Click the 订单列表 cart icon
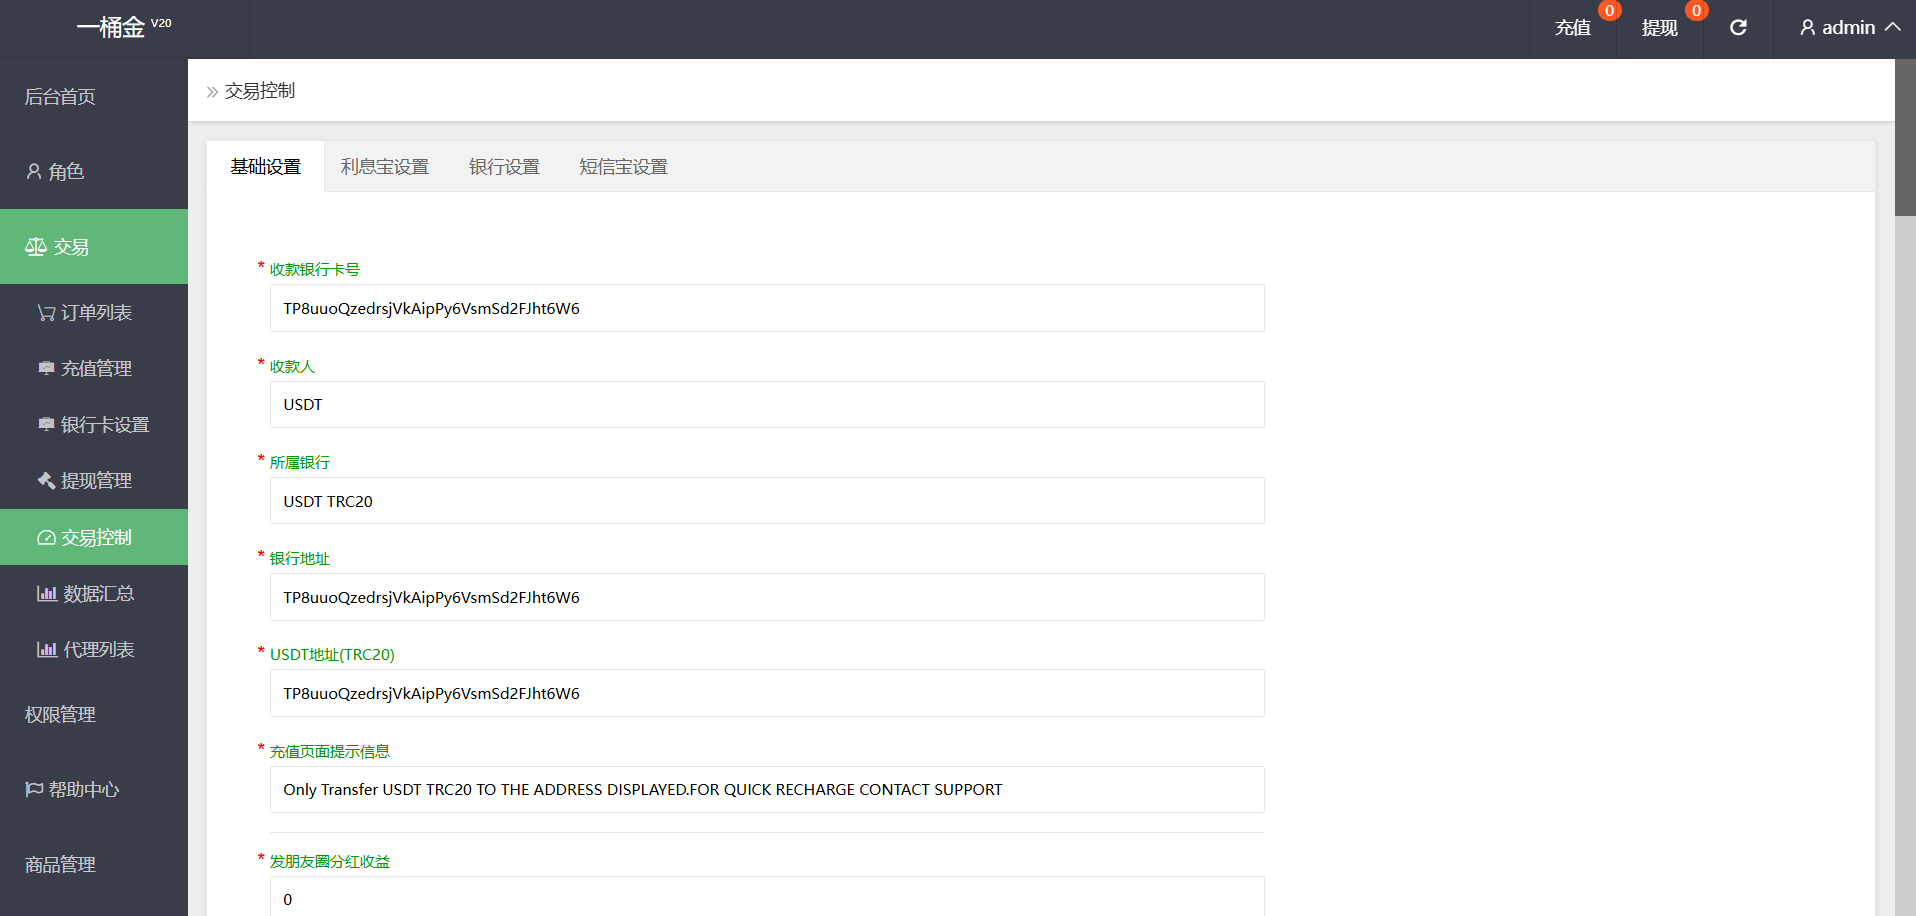Screen dimensions: 1916x916 click(46, 313)
